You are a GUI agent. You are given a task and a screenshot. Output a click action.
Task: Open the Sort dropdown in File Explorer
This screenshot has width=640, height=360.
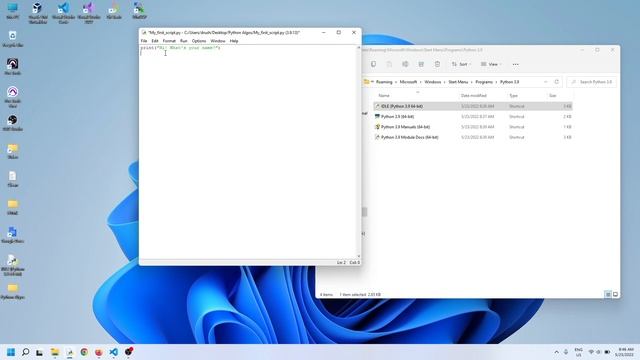point(461,64)
